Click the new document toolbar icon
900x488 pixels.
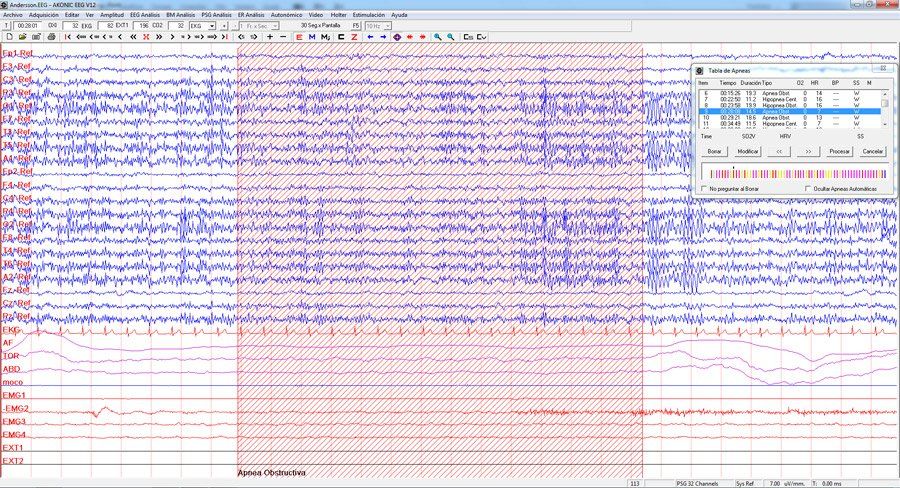[9, 37]
